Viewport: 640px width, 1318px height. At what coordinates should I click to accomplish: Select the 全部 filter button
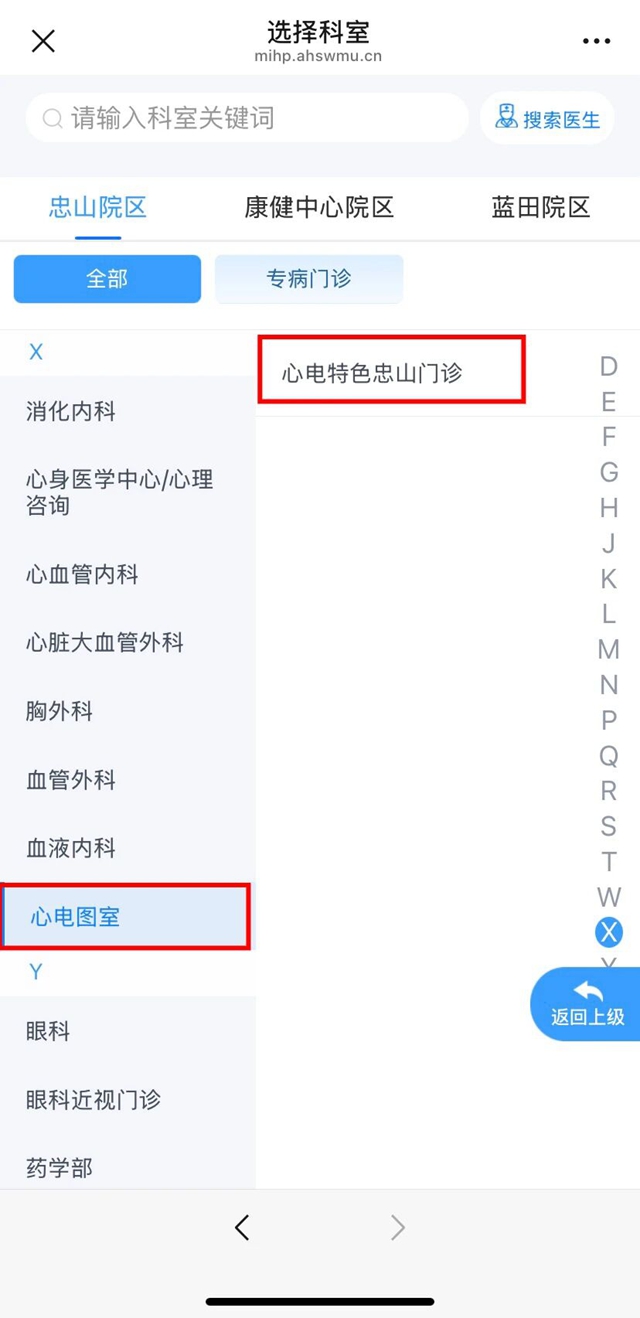click(x=107, y=279)
